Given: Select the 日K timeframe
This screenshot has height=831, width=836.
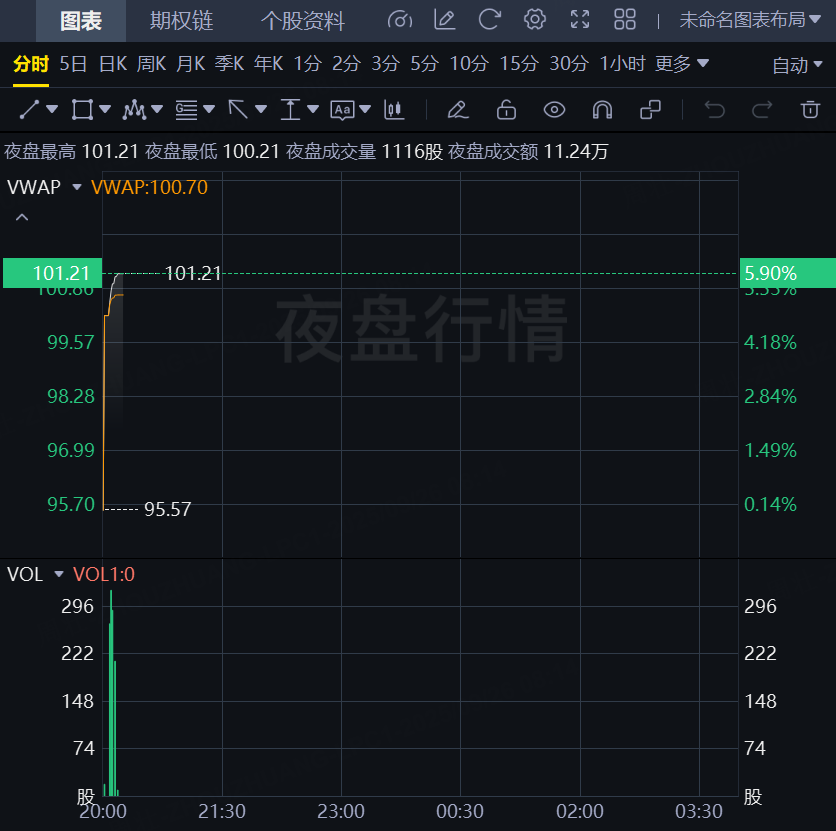Looking at the screenshot, I should tap(112, 64).
